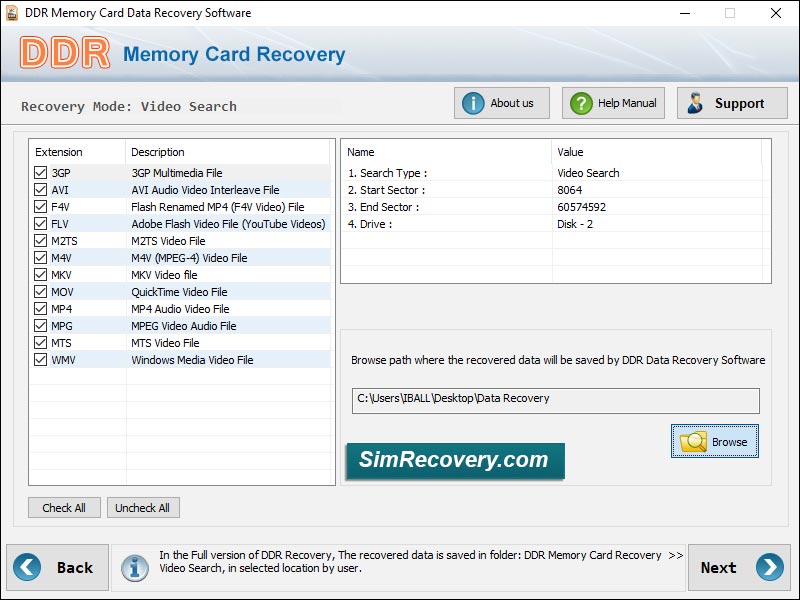Disable the MOV QuickTime Video File checkbox
Image resolution: width=800 pixels, height=600 pixels.
(x=41, y=291)
